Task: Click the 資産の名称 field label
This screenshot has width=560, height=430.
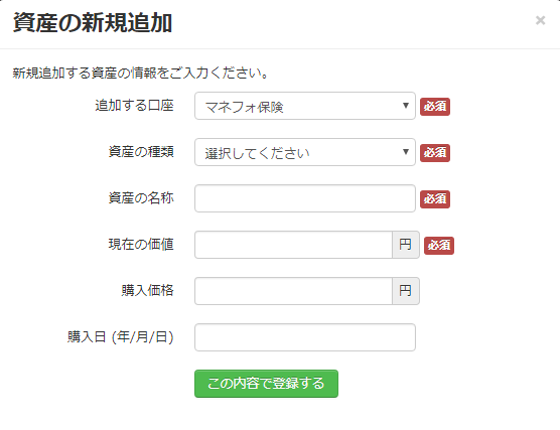Action: [x=141, y=198]
